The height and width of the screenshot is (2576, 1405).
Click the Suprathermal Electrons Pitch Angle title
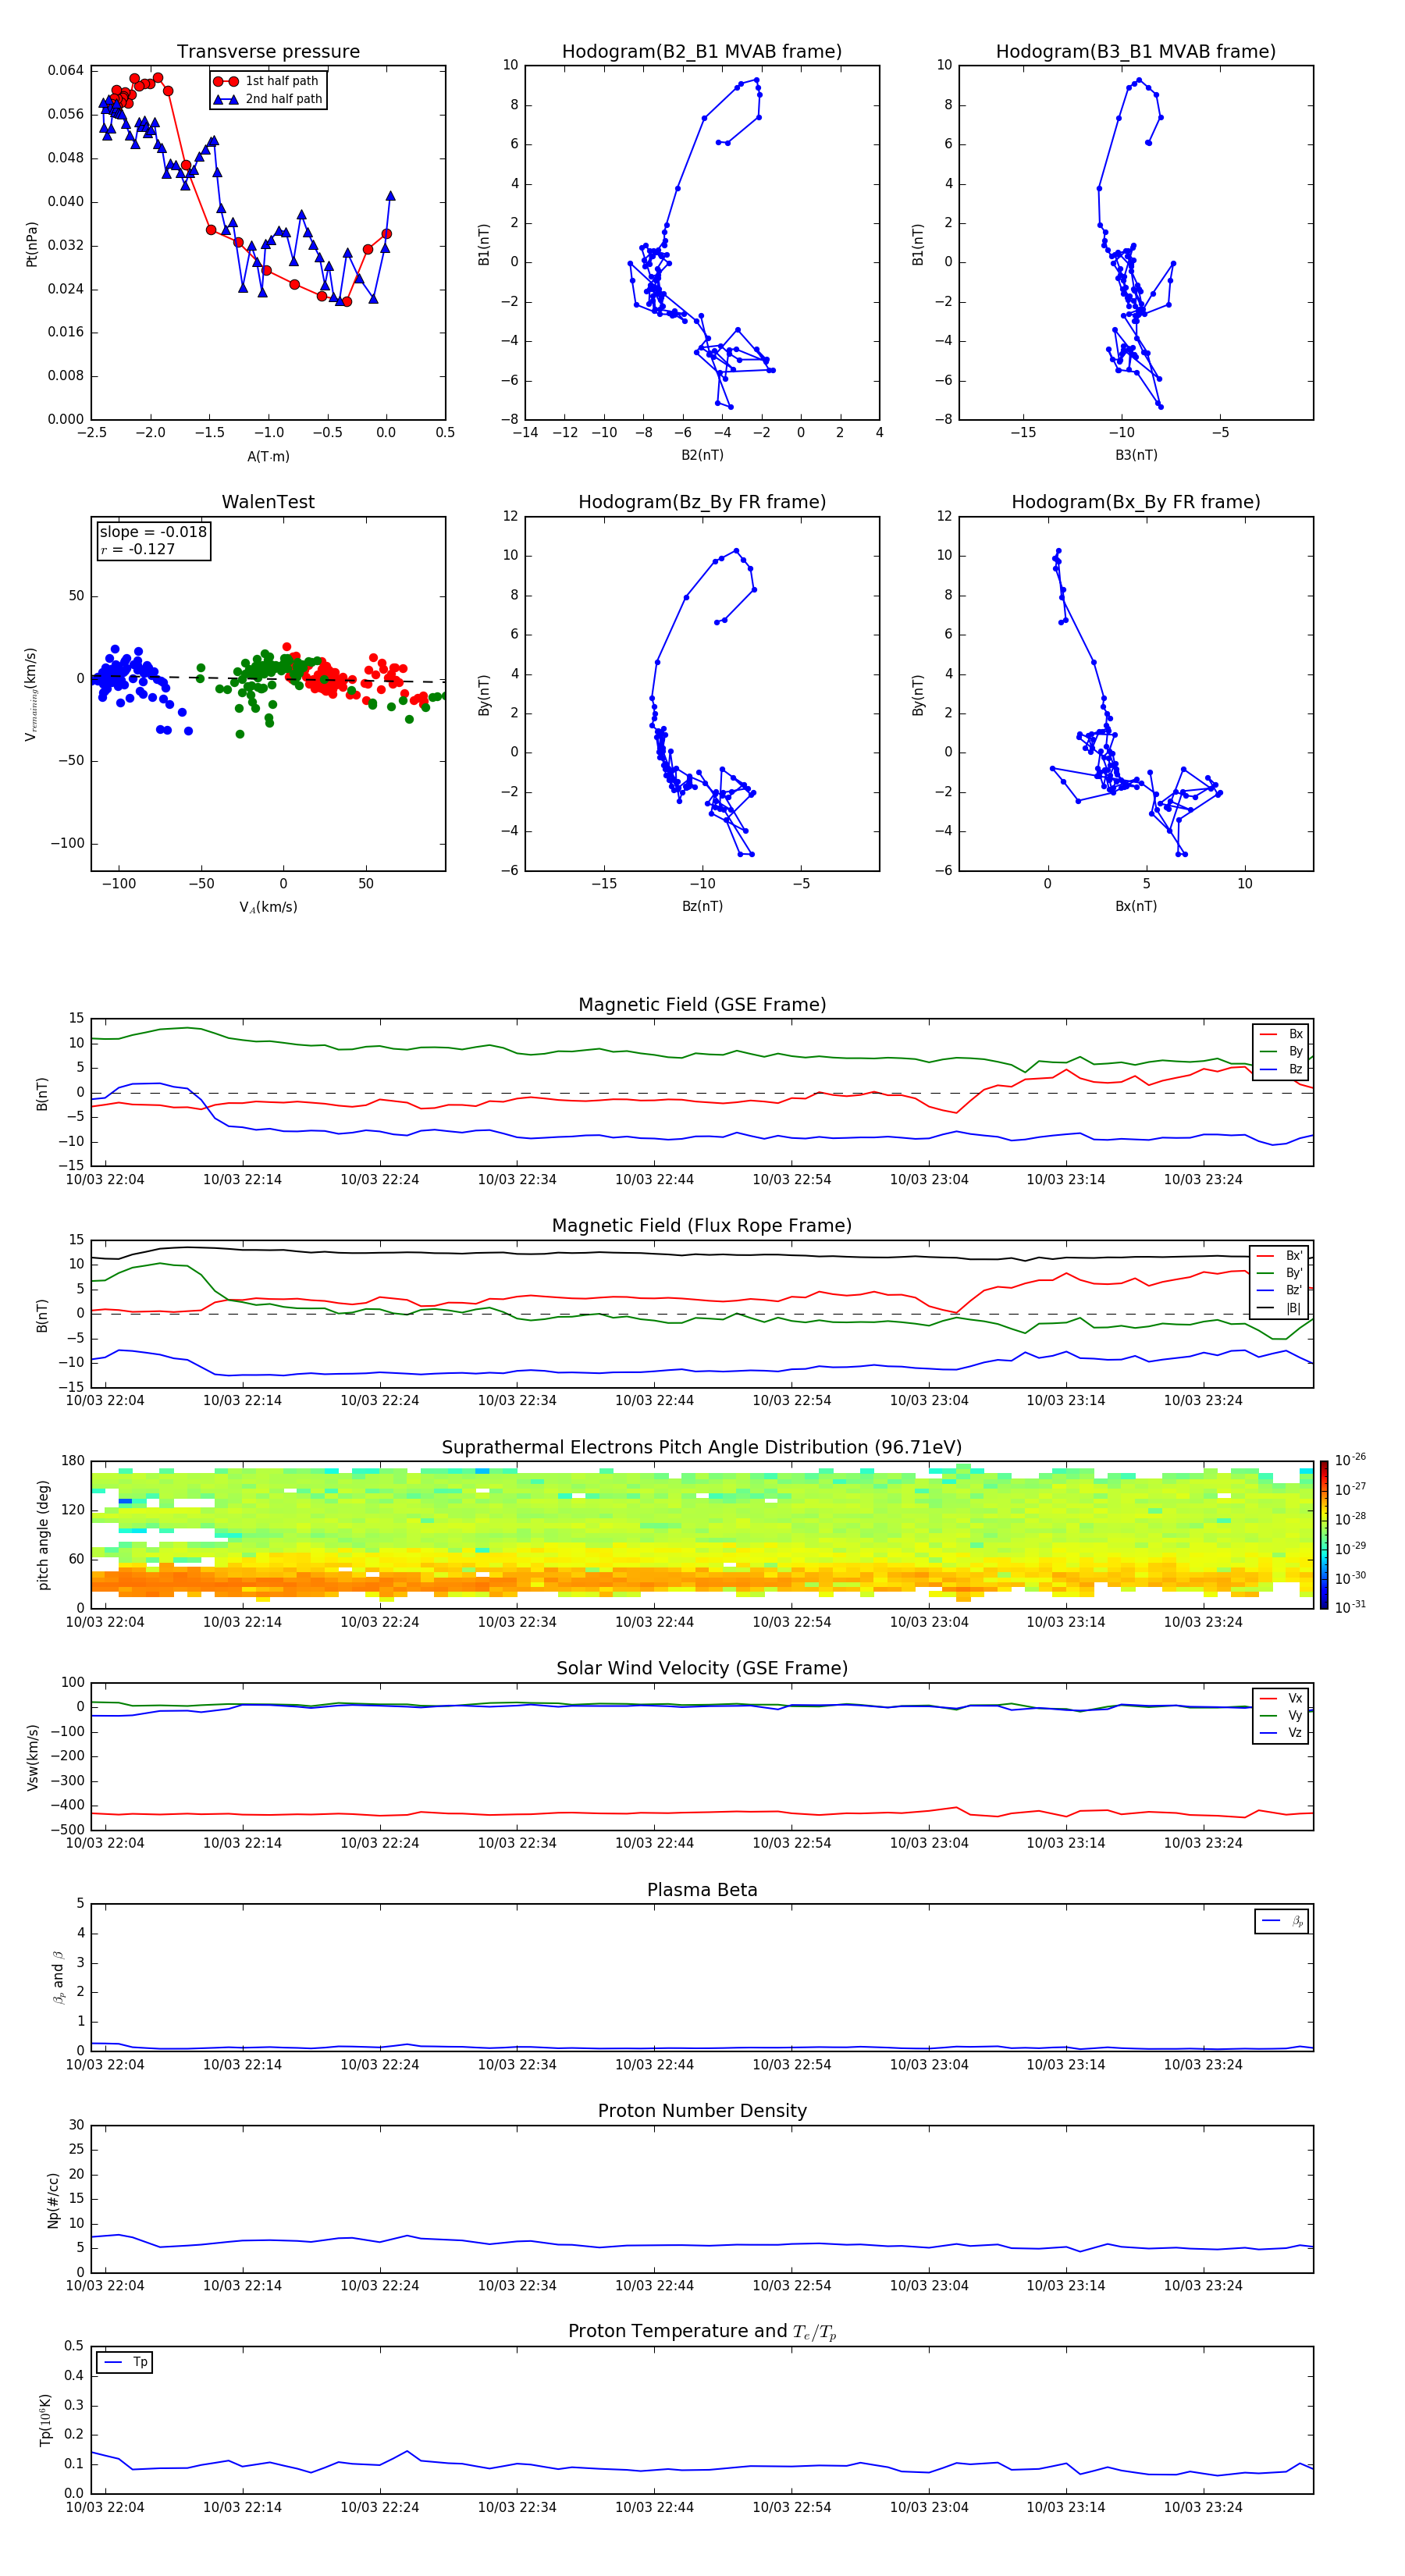coord(702,1447)
